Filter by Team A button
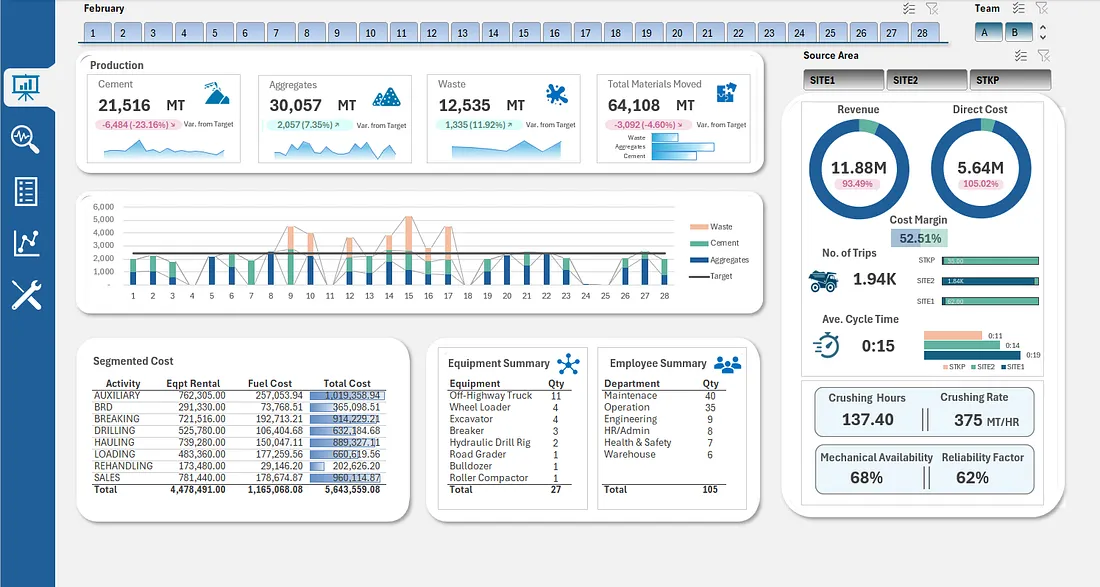The image size is (1100, 587). point(985,32)
